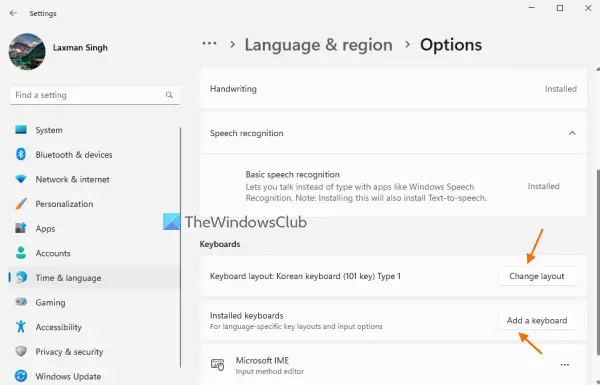The image size is (600, 385).
Task: Open Microsoft IME more options menu
Action: coord(565,365)
